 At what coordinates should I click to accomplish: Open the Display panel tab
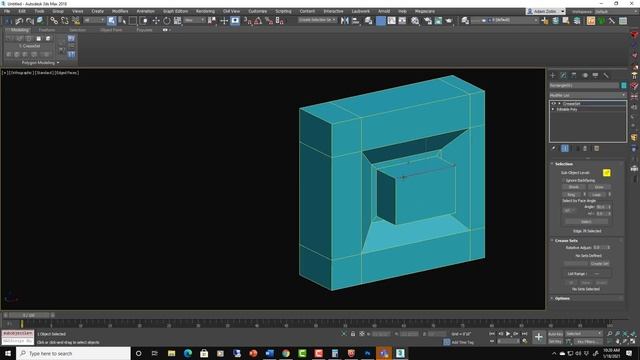coord(596,76)
